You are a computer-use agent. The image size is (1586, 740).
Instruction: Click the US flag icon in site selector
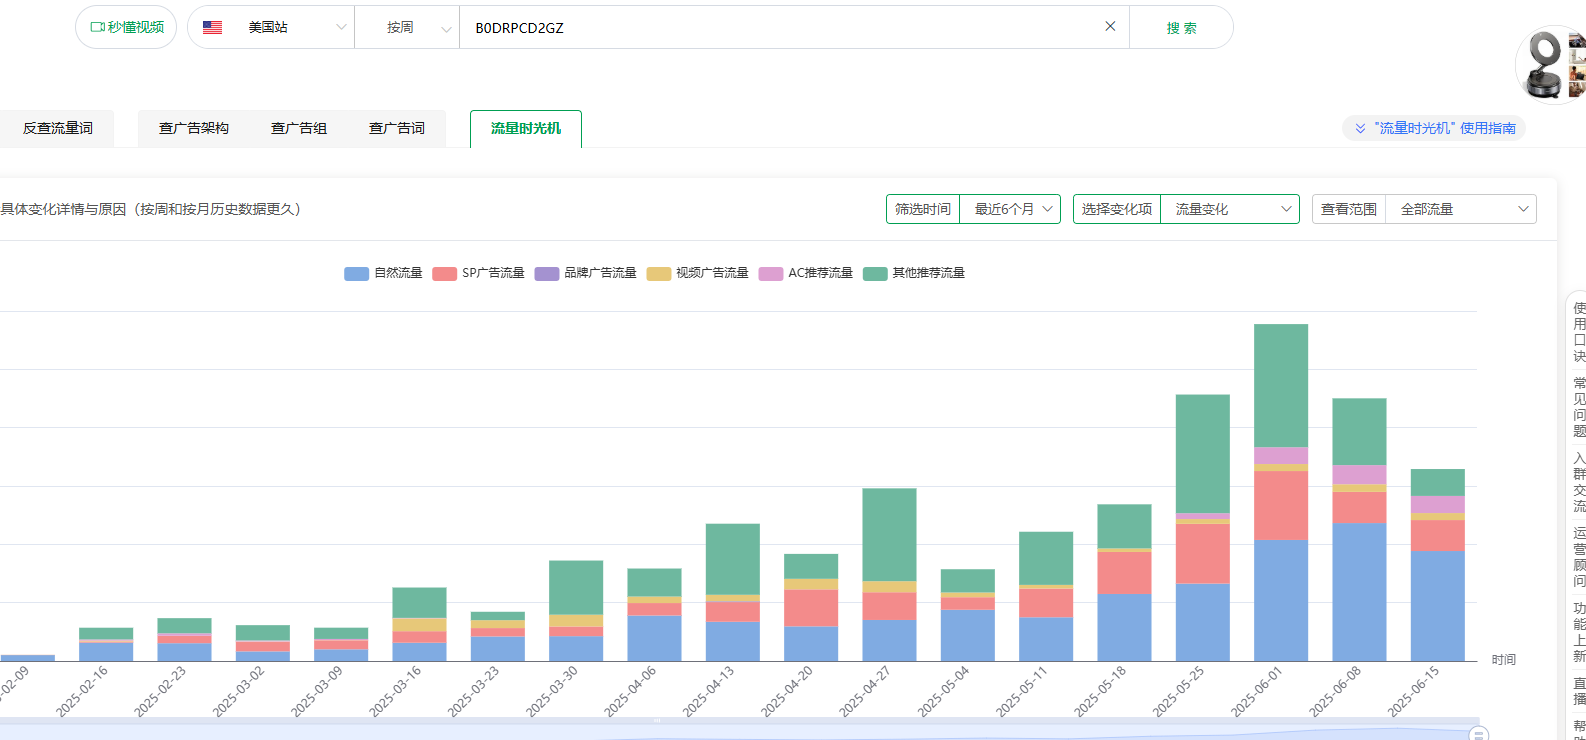click(212, 28)
